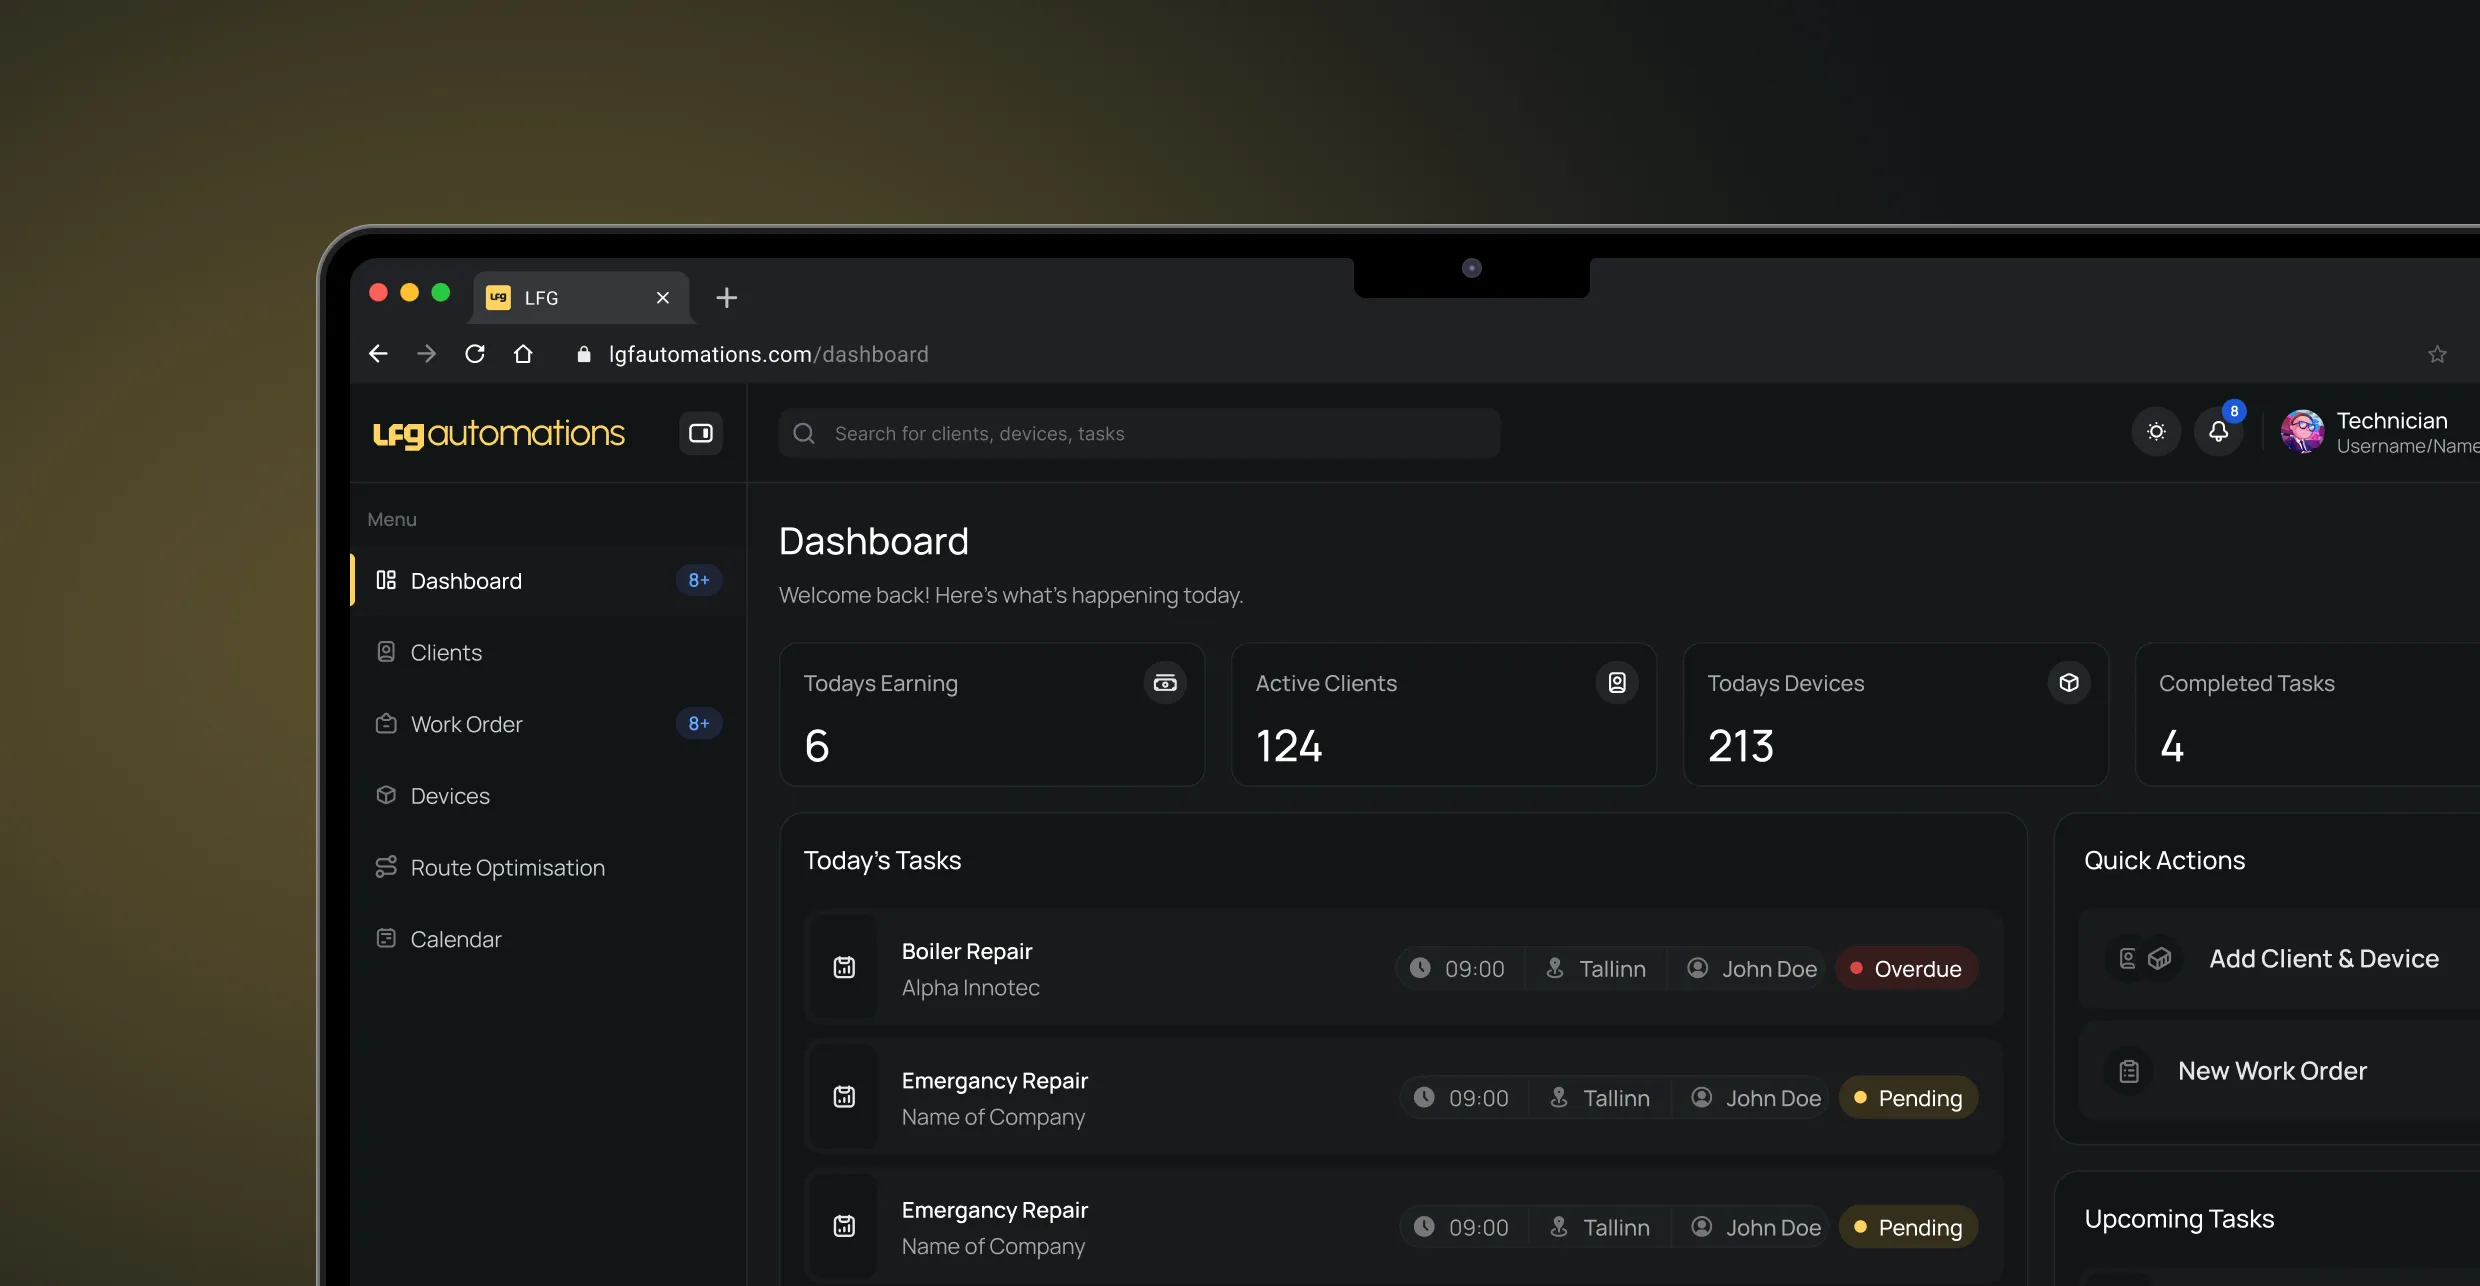Click the Boiler Repair task calendar icon
This screenshot has height=1286, width=2480.
pos(844,968)
